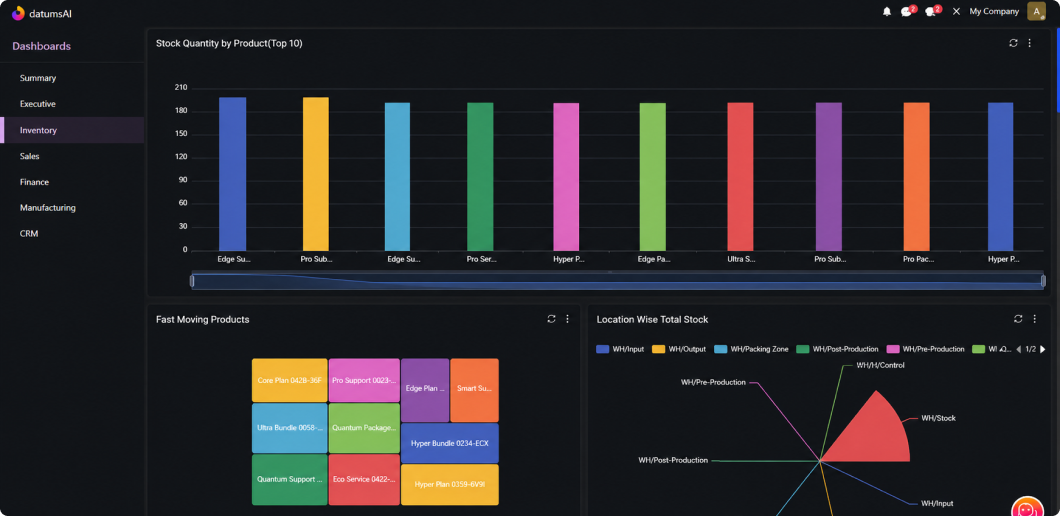
Task: Select the Pro Support 0023 tile
Action: [364, 380]
